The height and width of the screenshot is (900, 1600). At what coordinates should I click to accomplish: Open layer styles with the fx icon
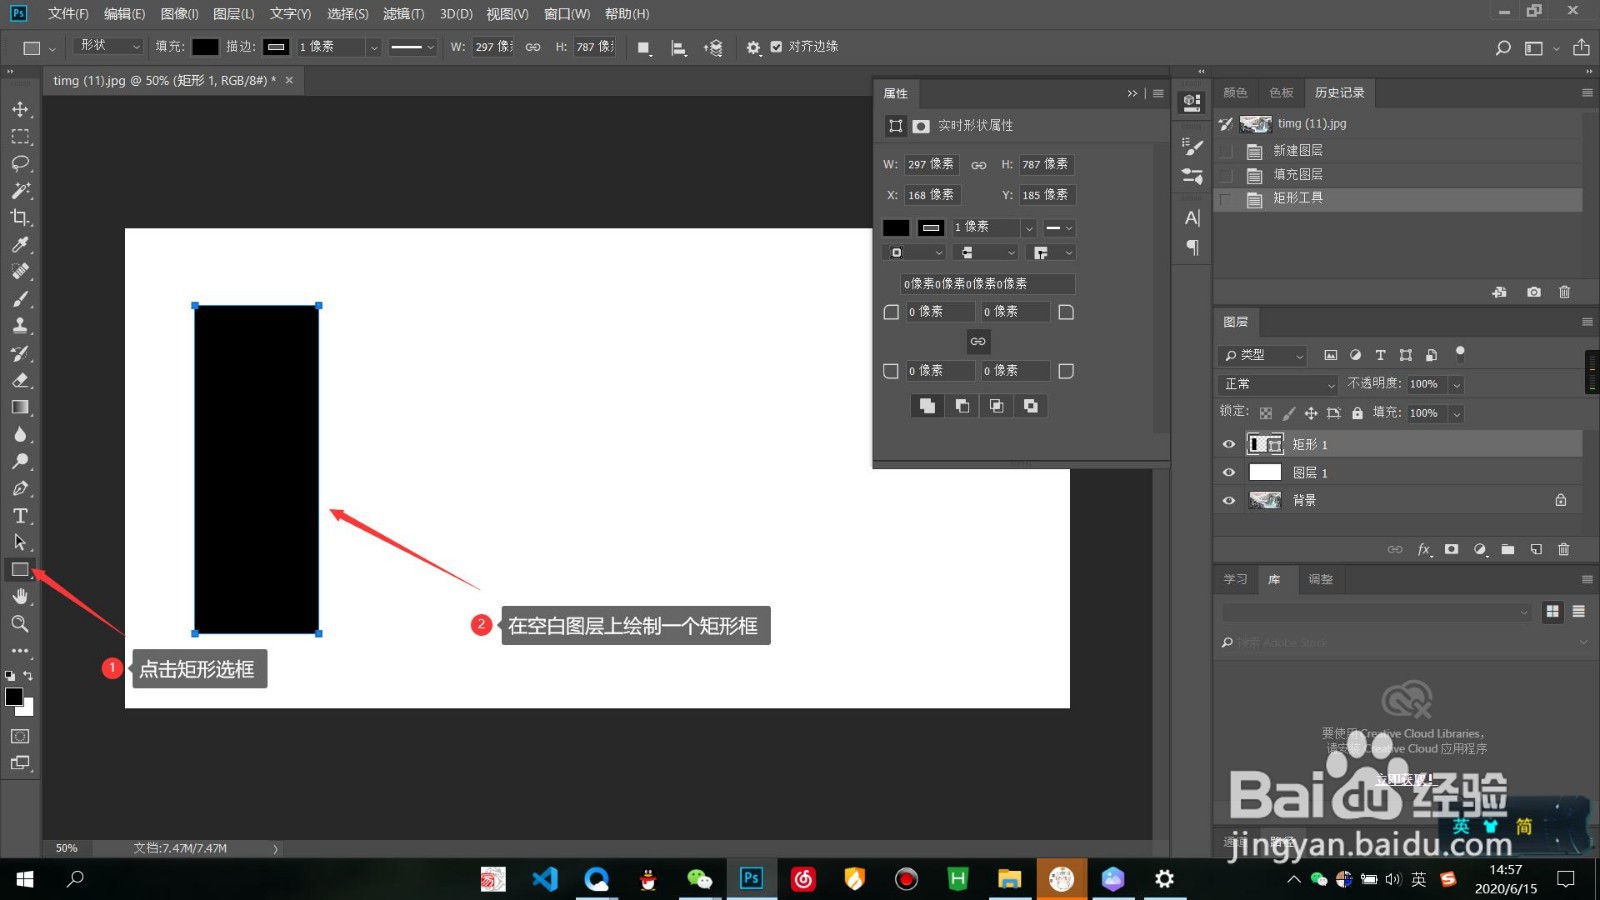click(1424, 549)
